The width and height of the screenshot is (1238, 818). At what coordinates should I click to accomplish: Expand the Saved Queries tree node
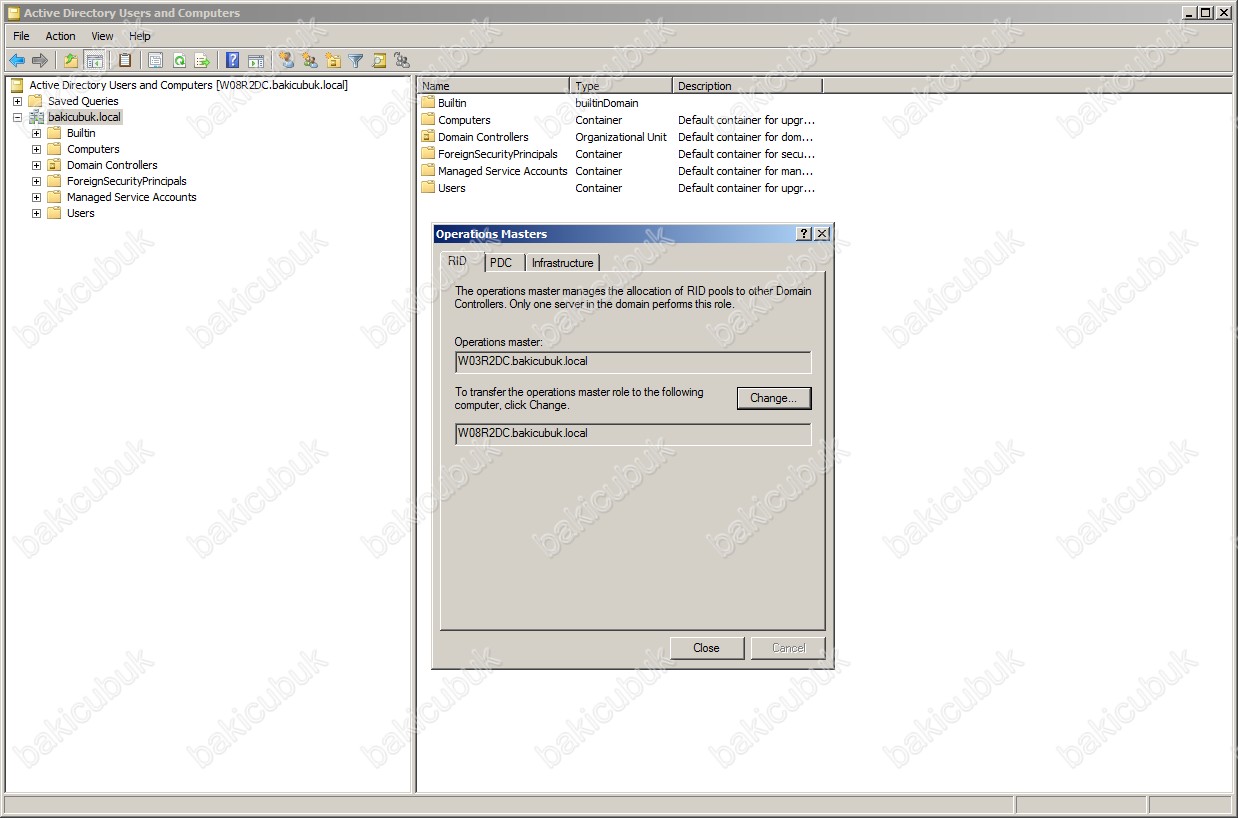(17, 101)
